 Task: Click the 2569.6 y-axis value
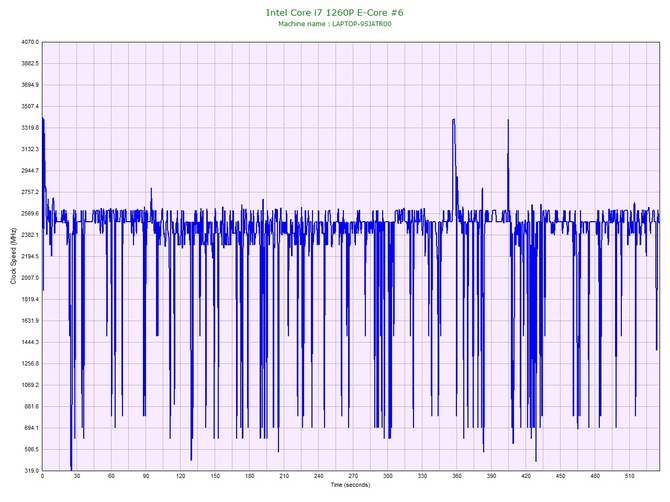click(30, 213)
